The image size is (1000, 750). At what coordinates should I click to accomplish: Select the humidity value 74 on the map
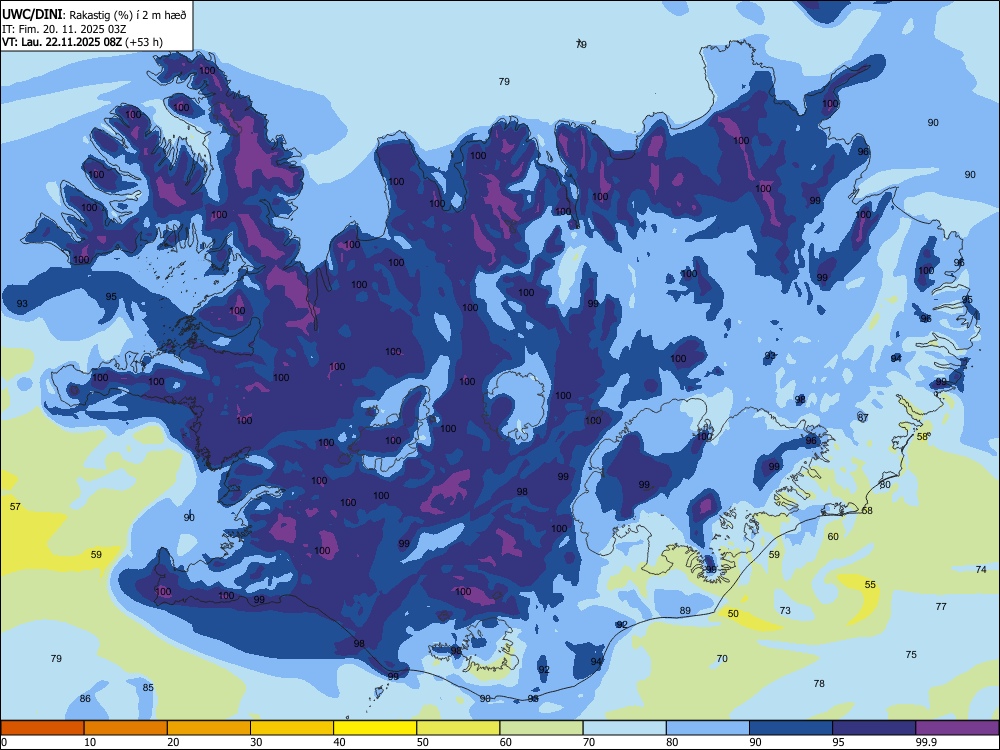(x=982, y=570)
